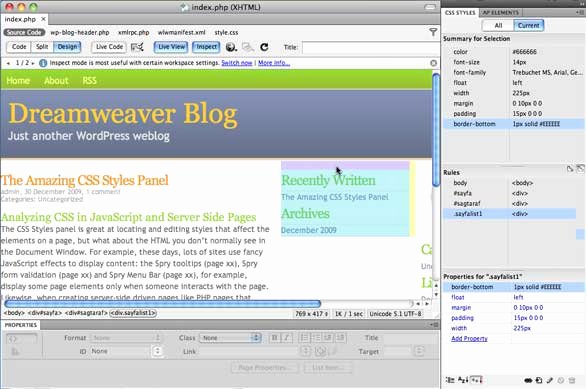The image size is (586, 389).
Task: Click the Recently Written heading in sidebar
Action: [328, 180]
